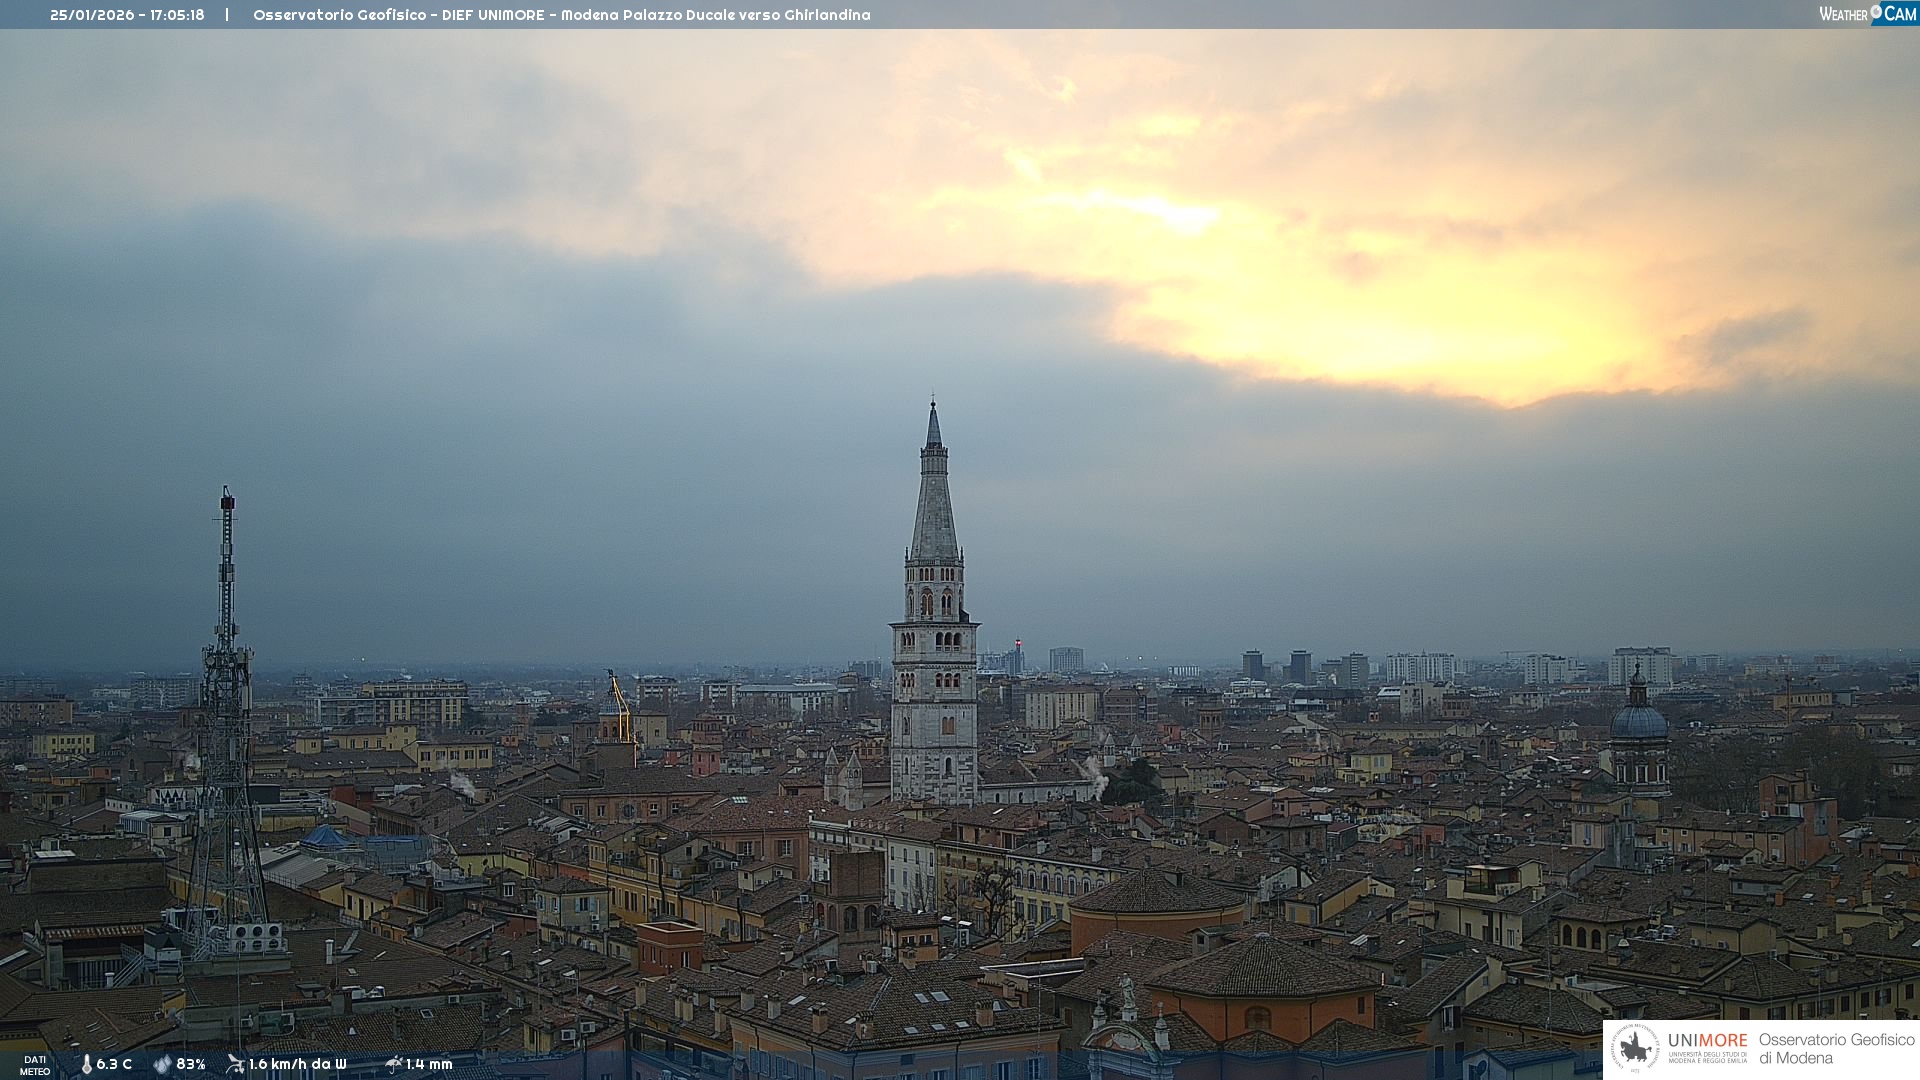The image size is (1920, 1080).
Task: Click the UNIMORE wordmark text
Action: point(1707,1040)
